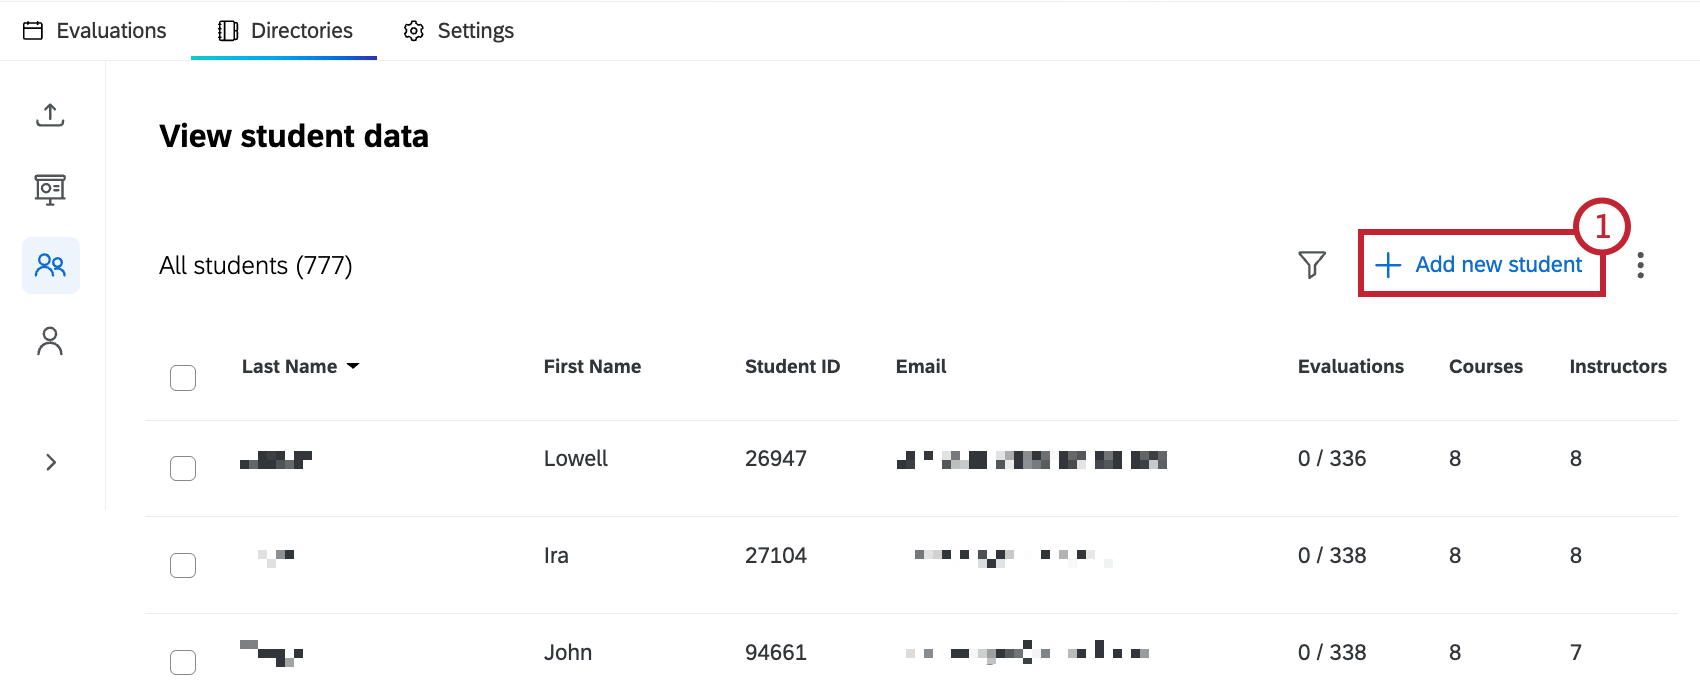Open the single-person profile icon in the sidebar

(50, 340)
